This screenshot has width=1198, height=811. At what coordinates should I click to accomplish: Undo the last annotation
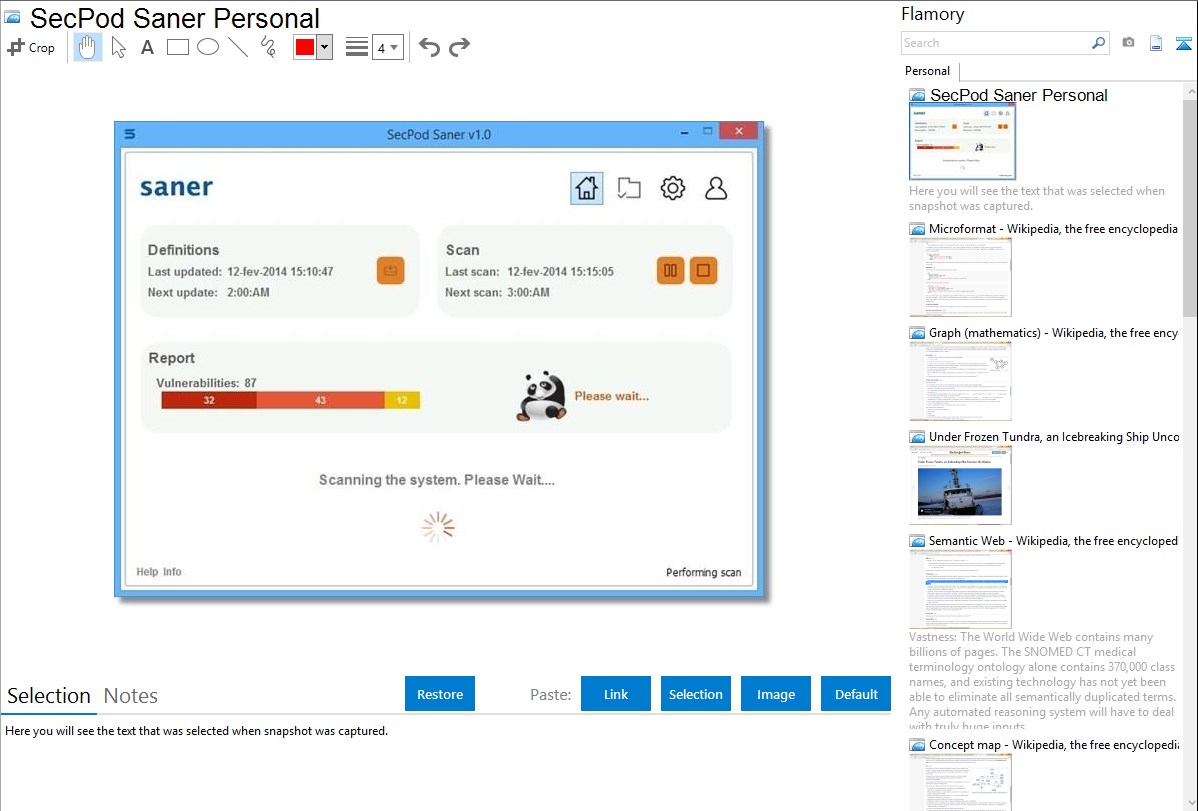pos(429,47)
